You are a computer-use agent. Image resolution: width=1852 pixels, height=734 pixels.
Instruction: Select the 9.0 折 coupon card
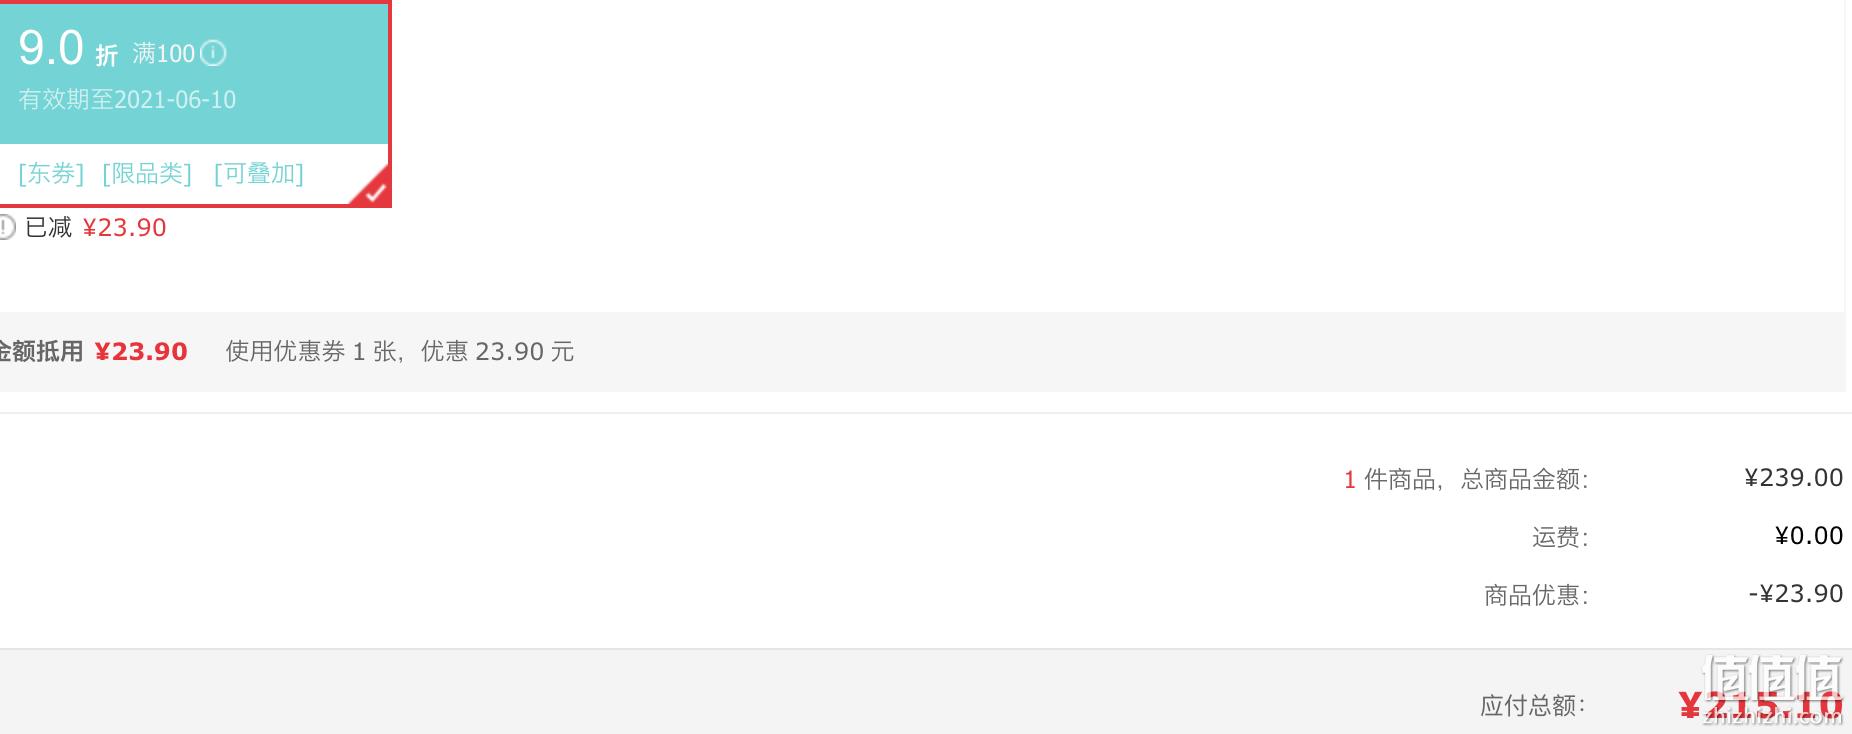pos(195,104)
